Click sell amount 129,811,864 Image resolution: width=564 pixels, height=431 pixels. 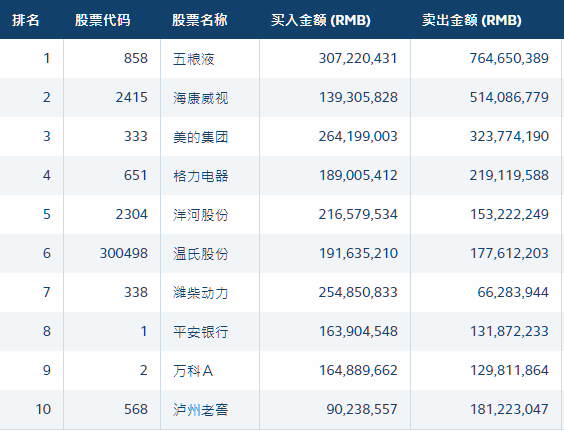[509, 370]
